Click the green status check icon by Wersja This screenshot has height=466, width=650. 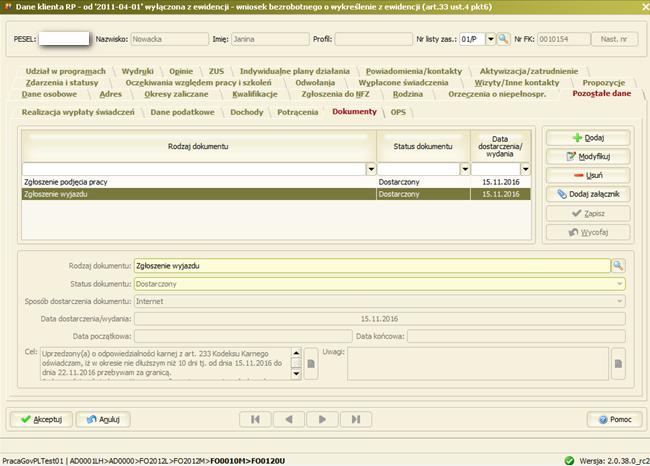569,461
